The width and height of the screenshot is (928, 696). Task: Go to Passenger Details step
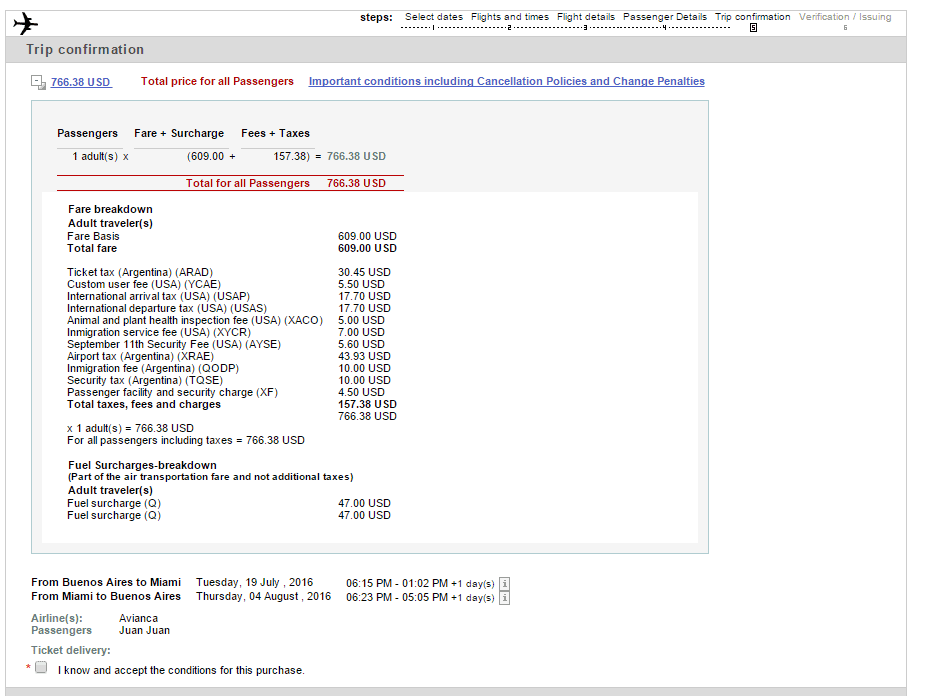pyautogui.click(x=665, y=17)
